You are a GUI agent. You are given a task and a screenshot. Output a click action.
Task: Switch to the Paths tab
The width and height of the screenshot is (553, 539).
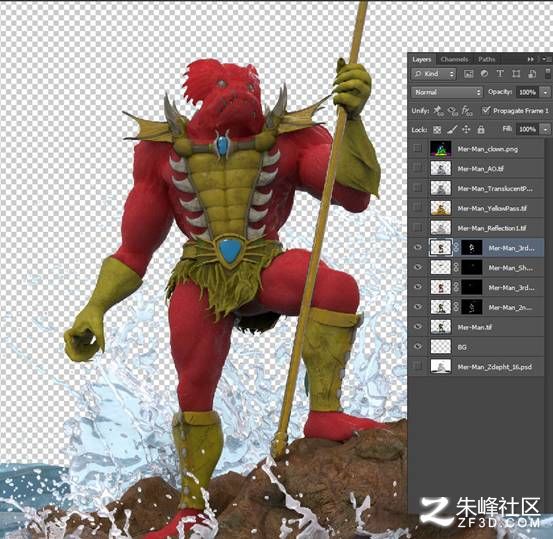tap(486, 59)
